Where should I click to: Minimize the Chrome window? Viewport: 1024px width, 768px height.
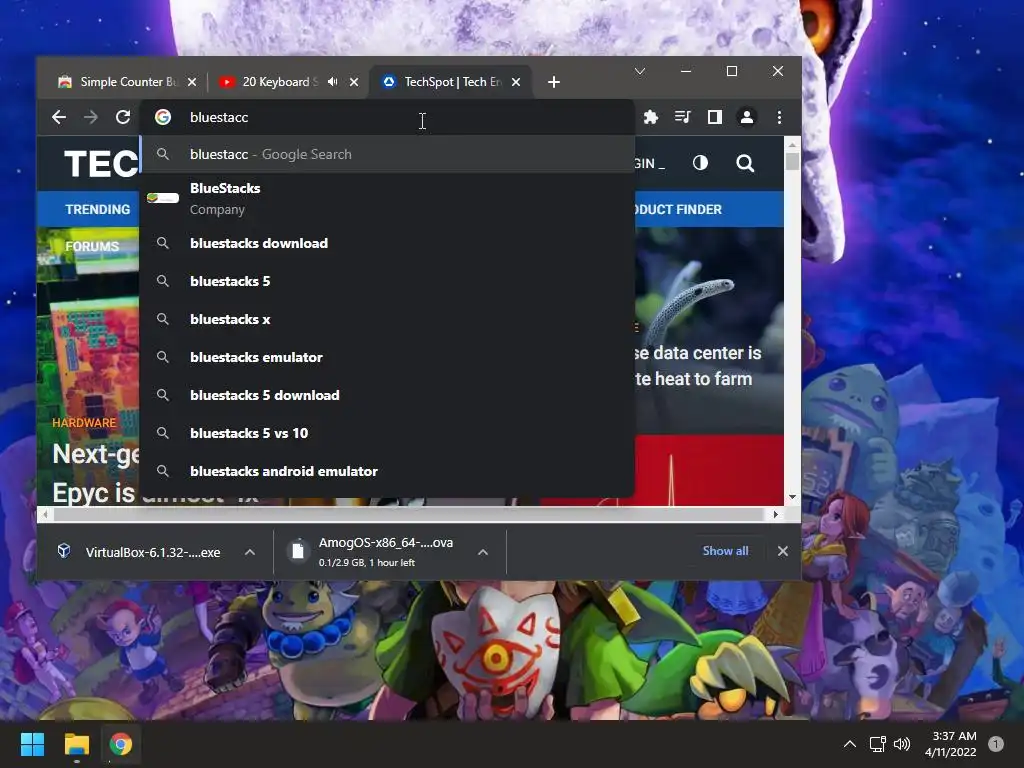pos(686,71)
